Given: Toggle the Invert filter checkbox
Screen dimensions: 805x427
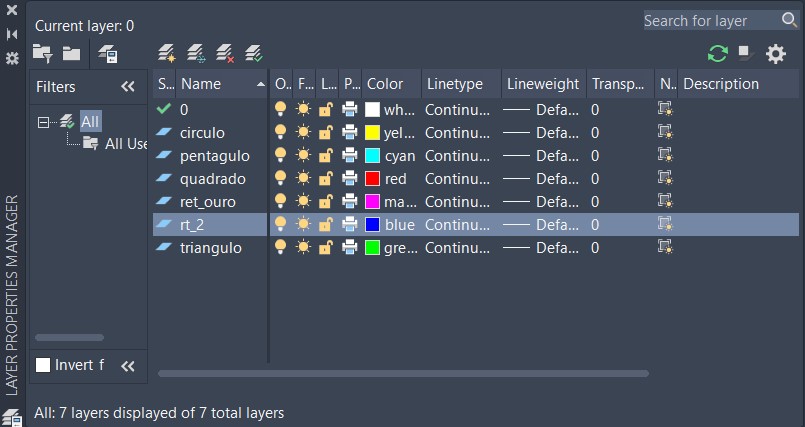Looking at the screenshot, I should [x=43, y=365].
